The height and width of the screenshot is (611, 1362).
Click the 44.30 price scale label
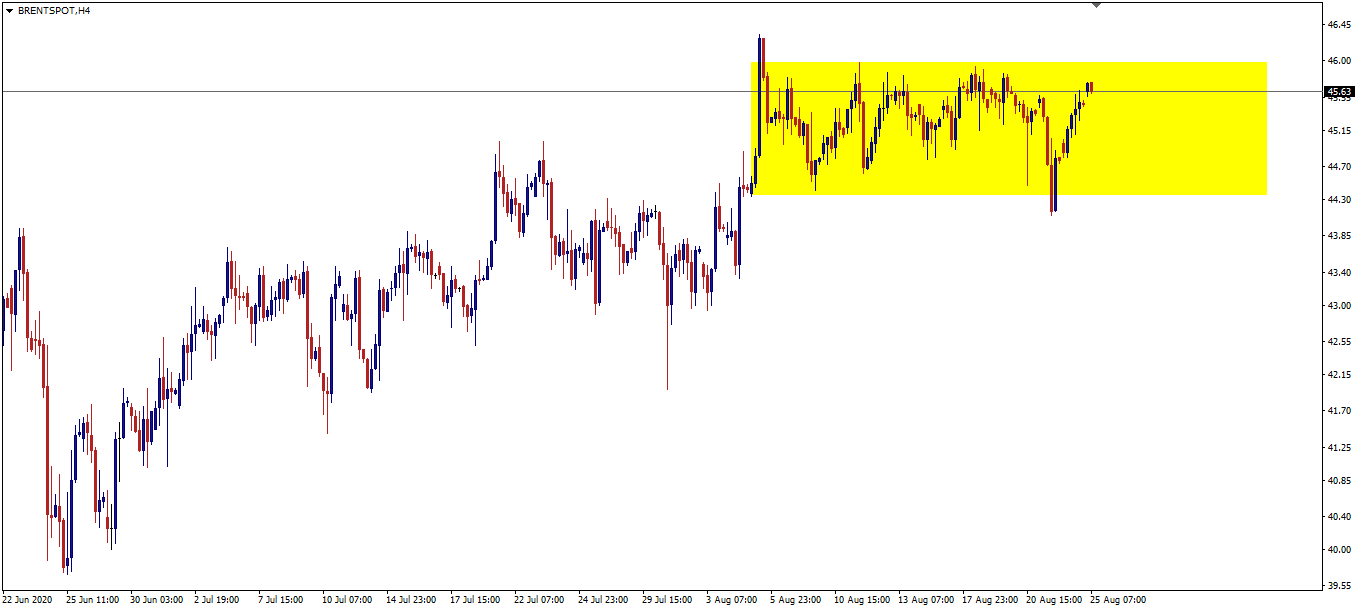tap(1339, 201)
